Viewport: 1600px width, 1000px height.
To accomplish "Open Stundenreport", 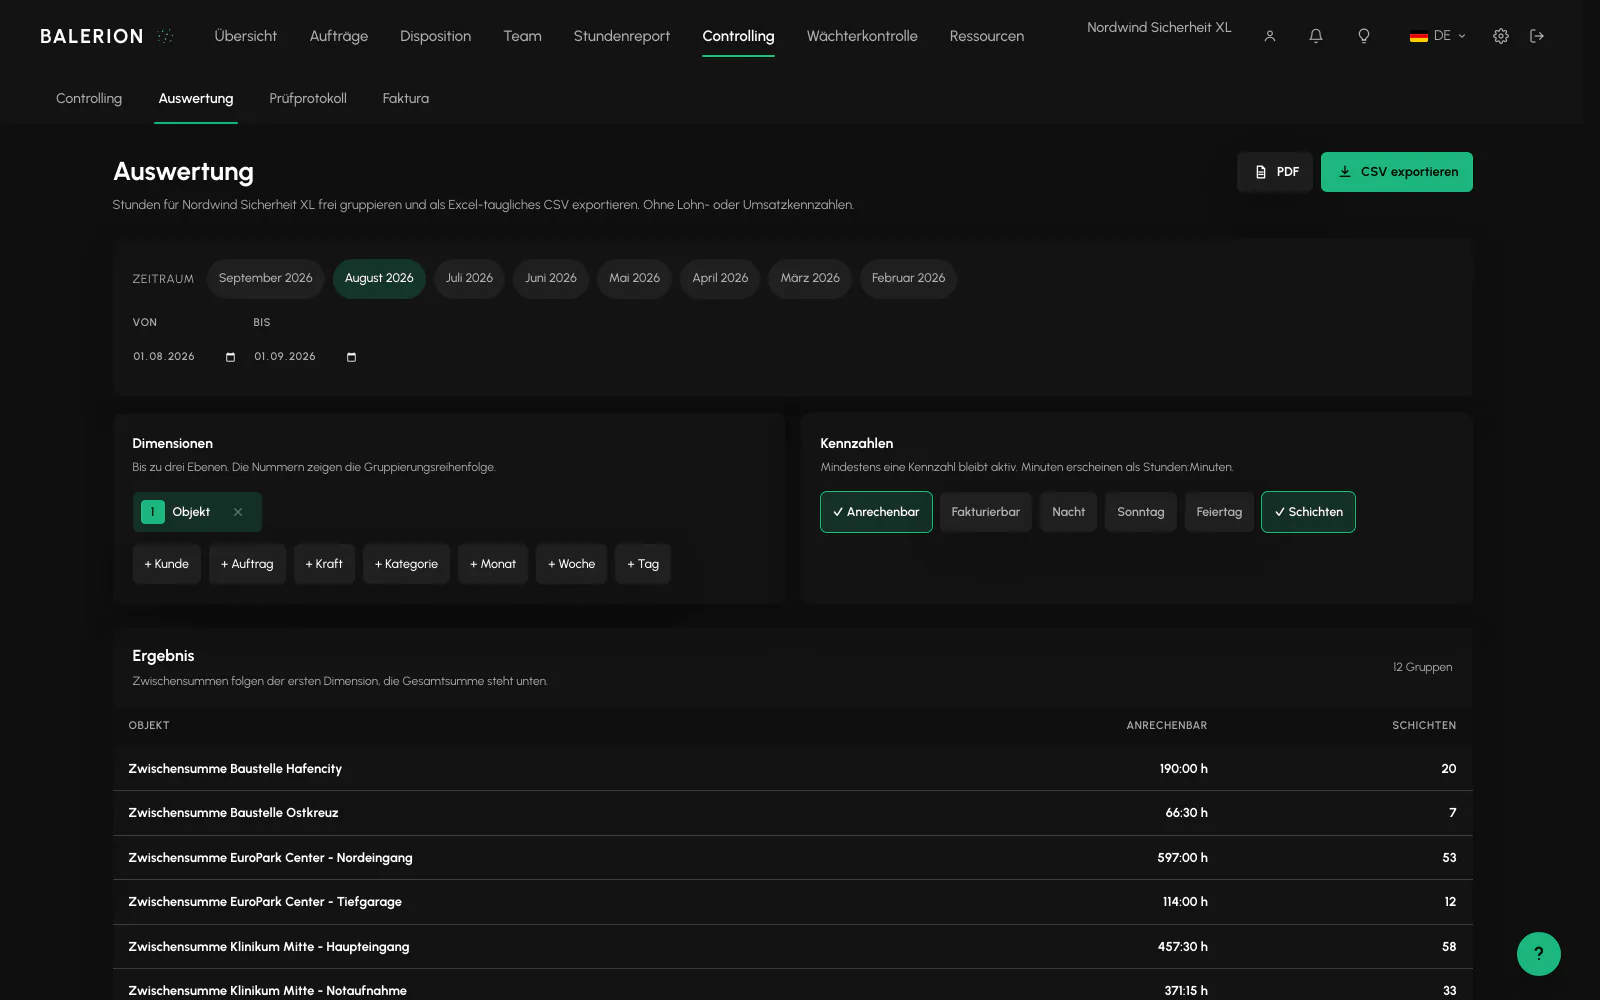I will [x=622, y=36].
